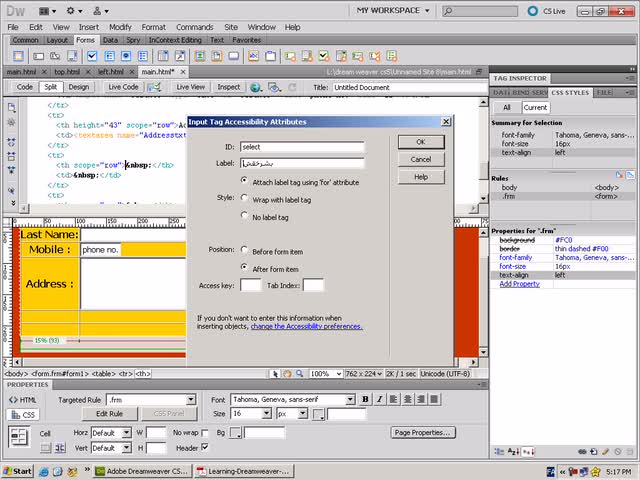Open the Commands menu
Viewport: 640px width, 480px height.
click(195, 27)
